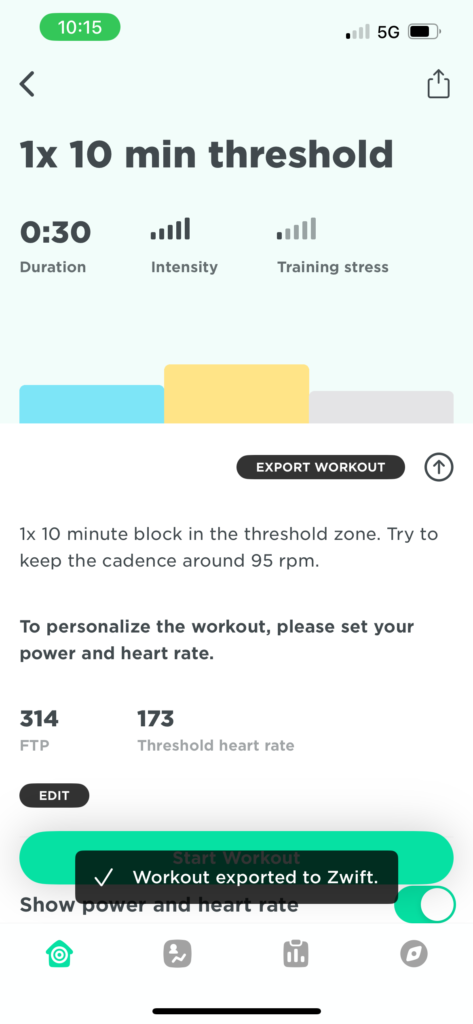Toggle show power and heart rate switch
This screenshot has height=1024, width=473.
425,904
